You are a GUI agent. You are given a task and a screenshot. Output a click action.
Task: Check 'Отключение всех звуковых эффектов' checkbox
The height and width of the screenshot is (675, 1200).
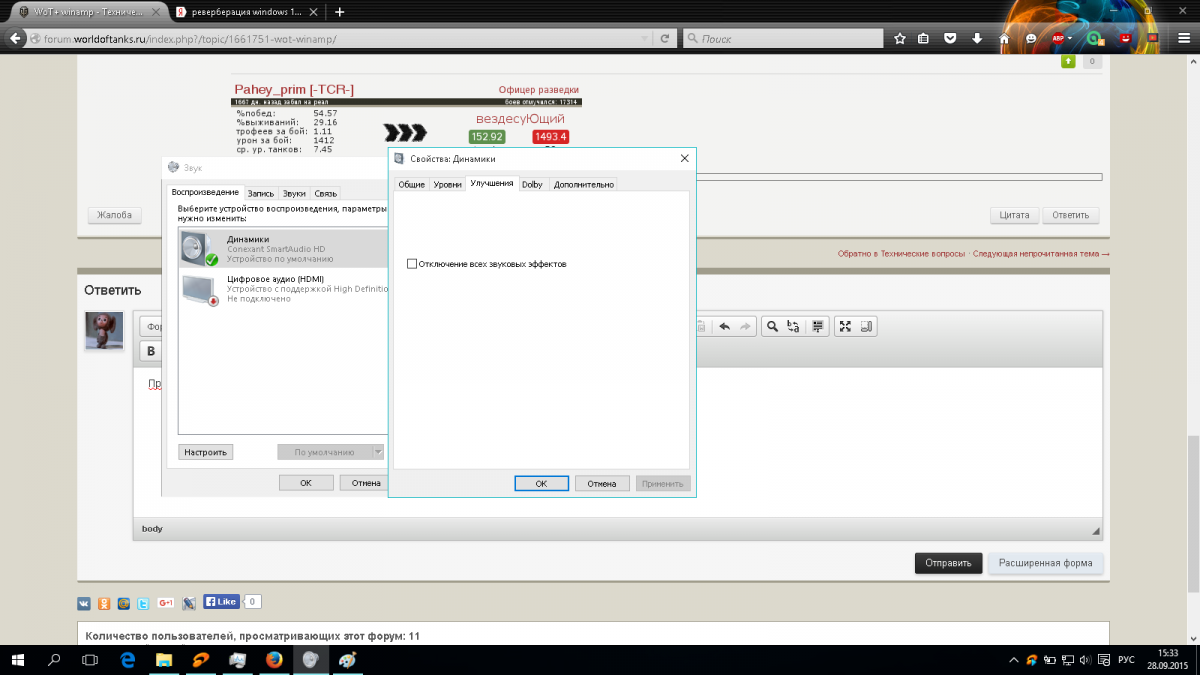pyautogui.click(x=412, y=264)
